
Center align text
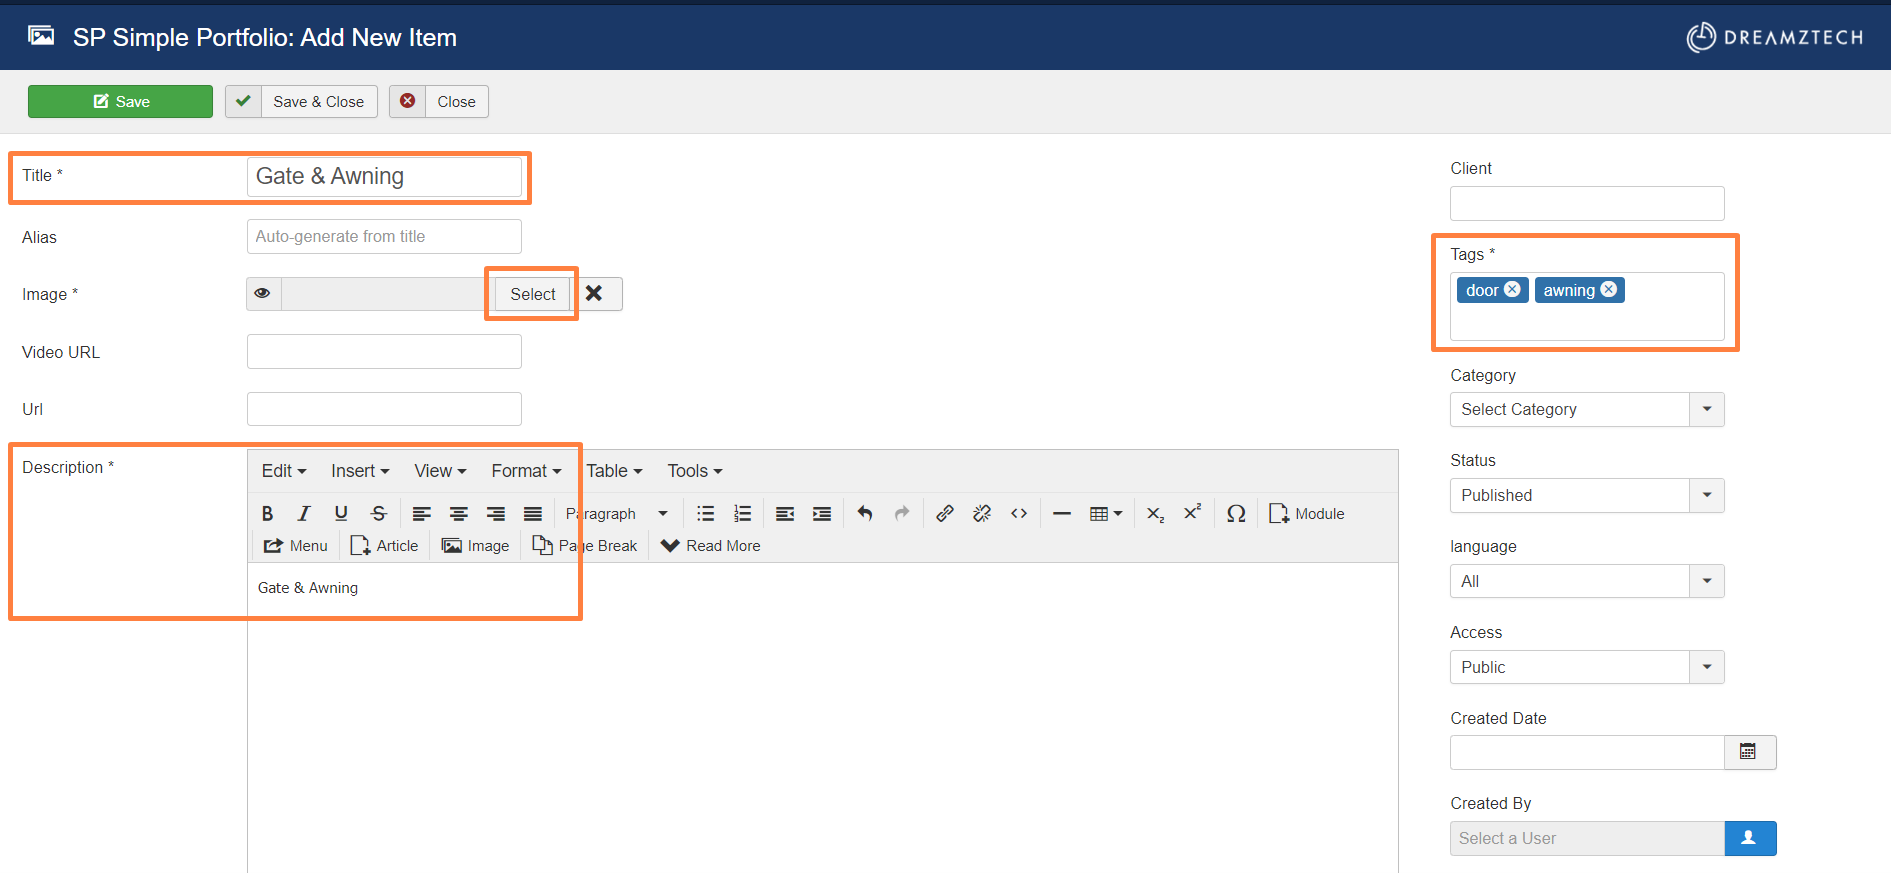[459, 514]
